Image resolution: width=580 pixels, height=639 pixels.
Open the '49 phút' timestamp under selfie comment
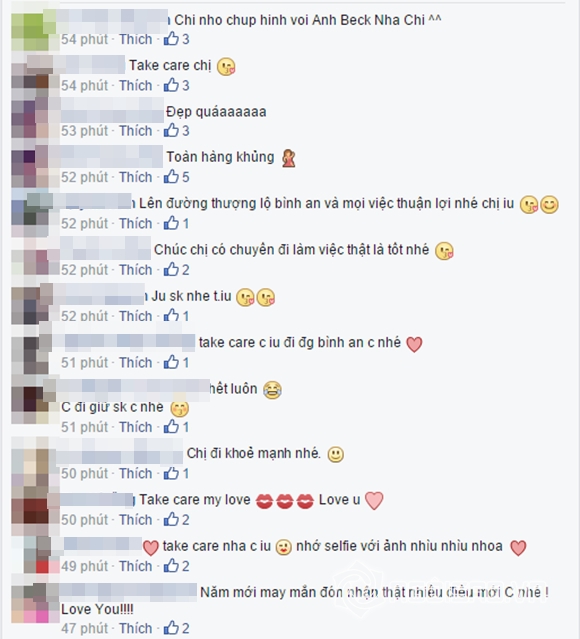click(x=84, y=566)
